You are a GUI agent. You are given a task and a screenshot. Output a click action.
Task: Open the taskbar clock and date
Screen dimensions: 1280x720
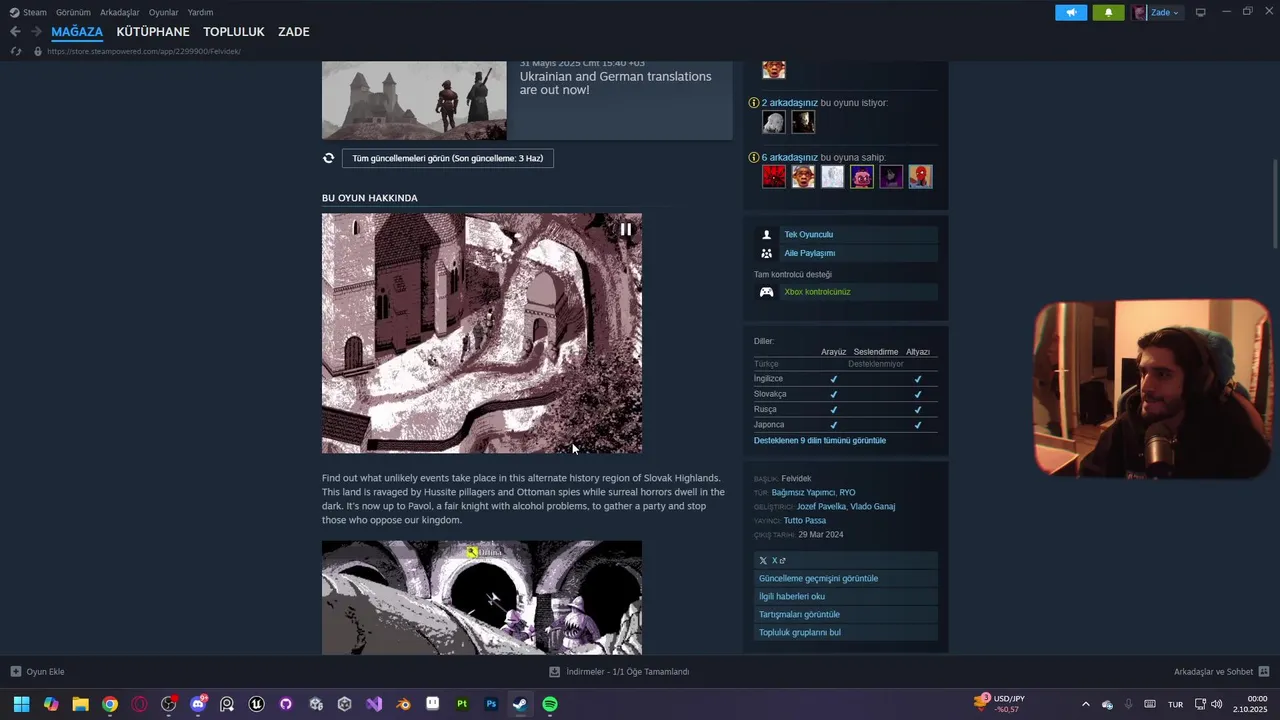pyautogui.click(x=1250, y=704)
